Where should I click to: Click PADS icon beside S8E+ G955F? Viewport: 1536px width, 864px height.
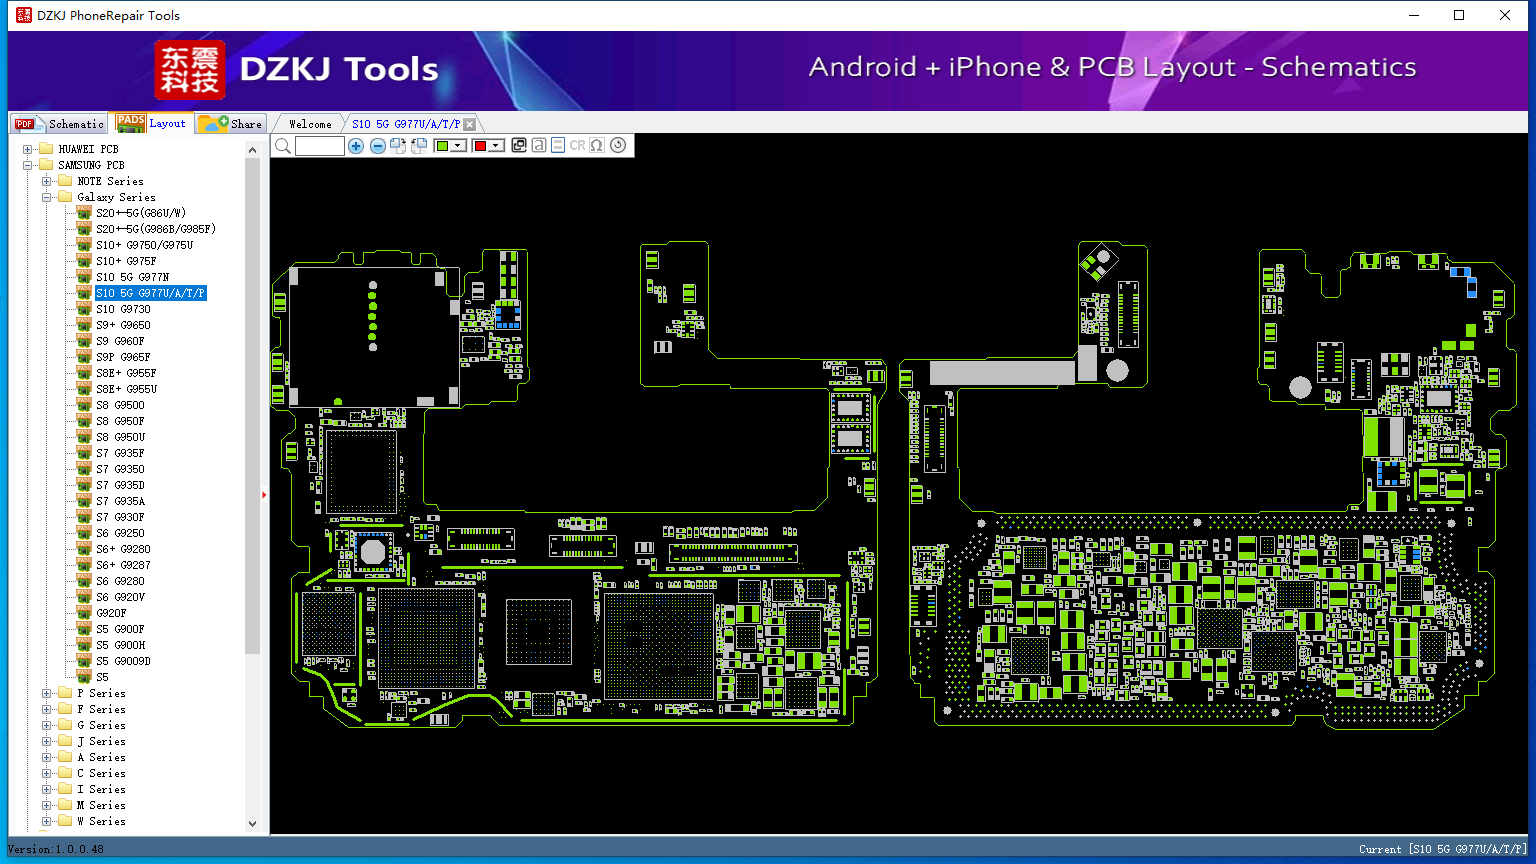click(x=84, y=373)
